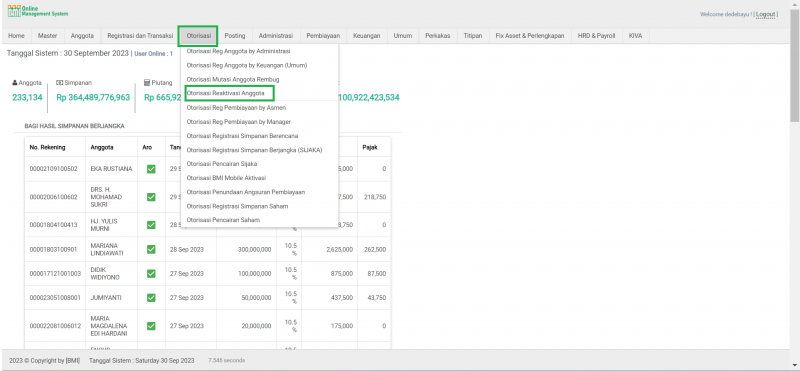Open the Anggota menu

click(82, 36)
